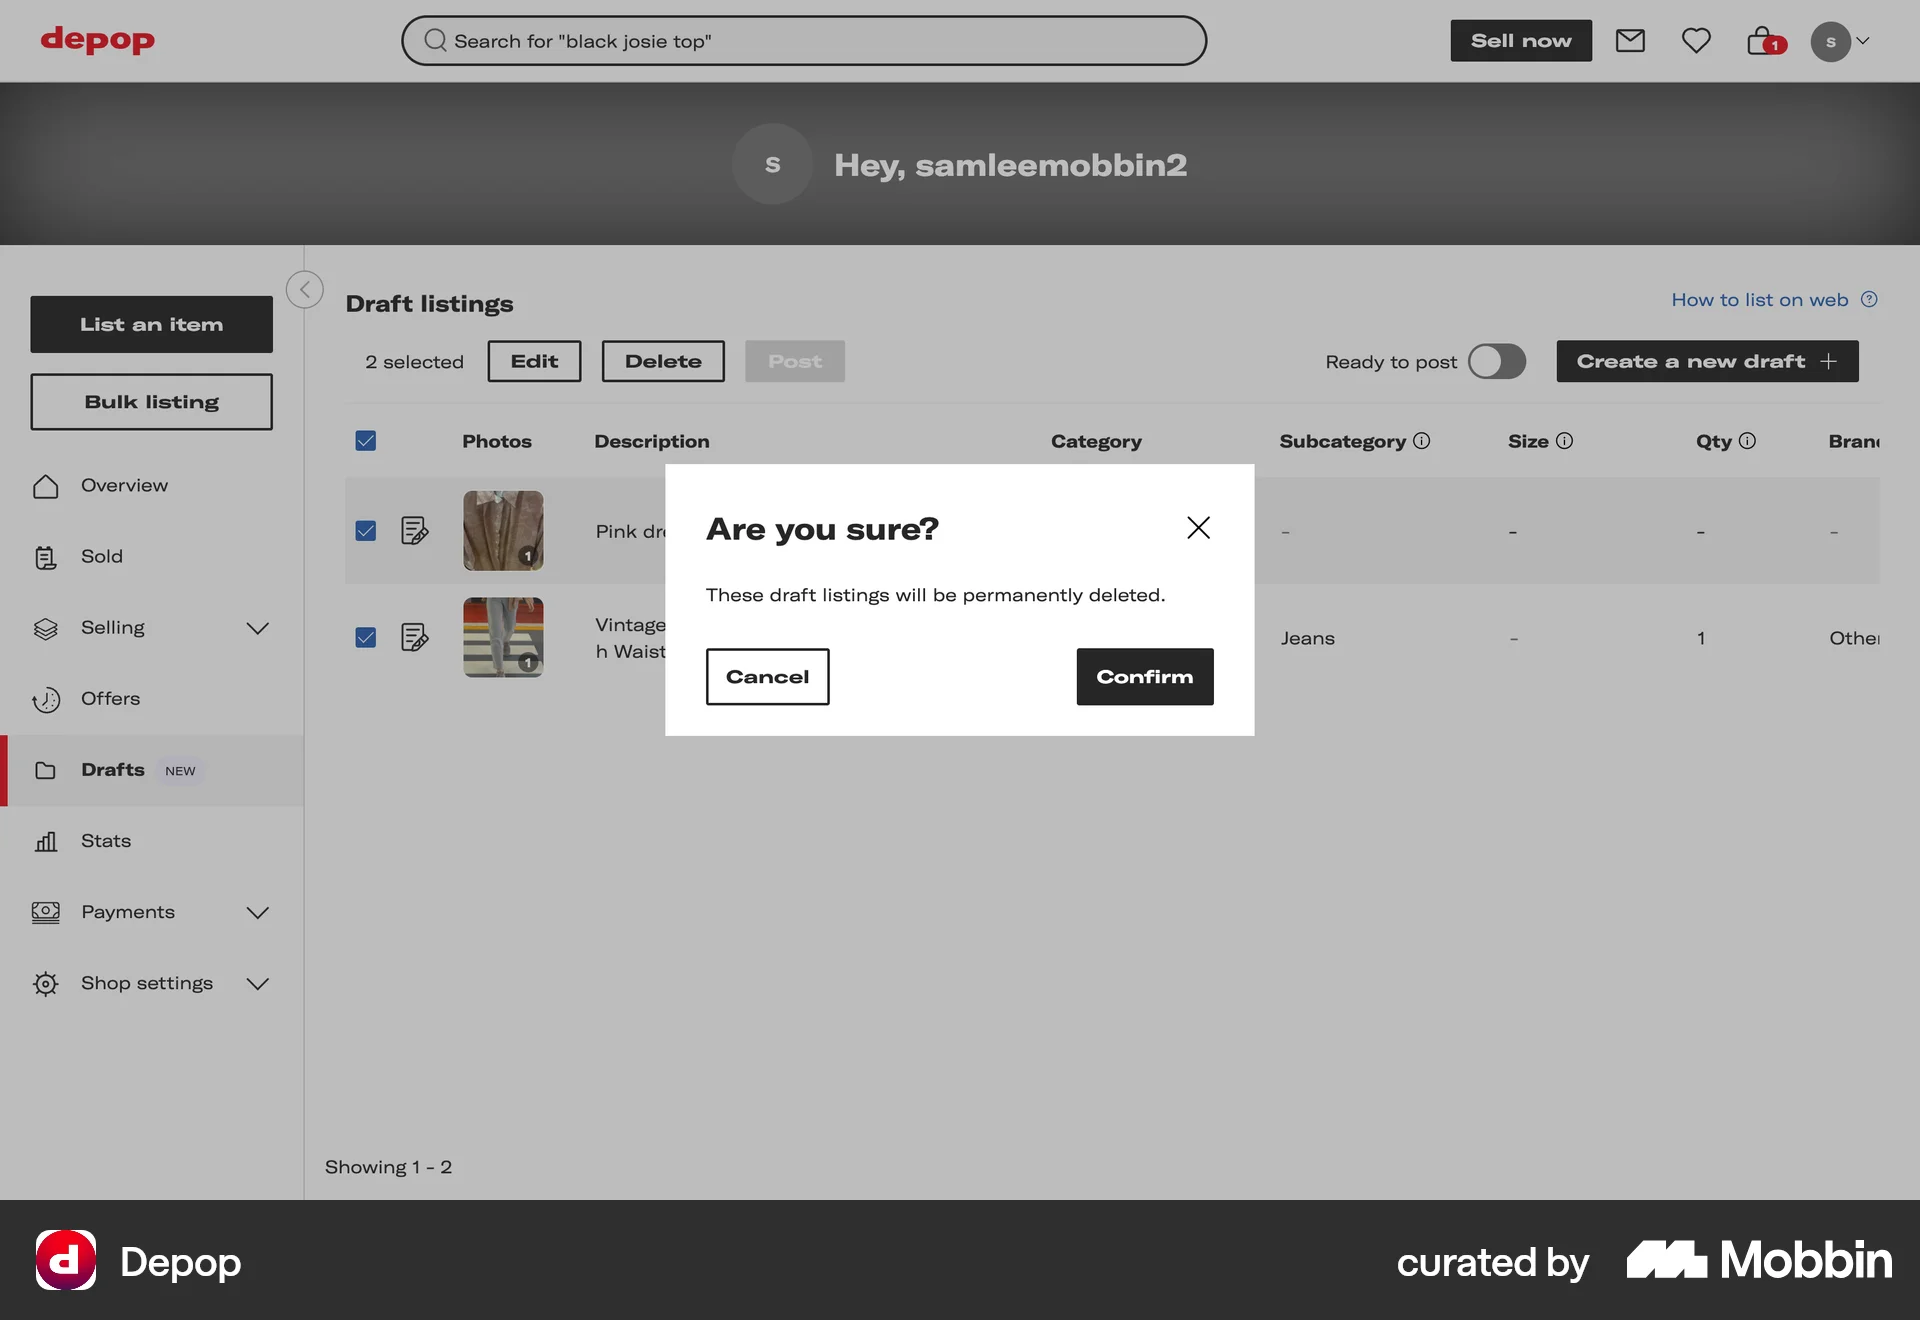Collapse the sidebar with the chevron circle
1920x1320 pixels.
click(x=305, y=290)
